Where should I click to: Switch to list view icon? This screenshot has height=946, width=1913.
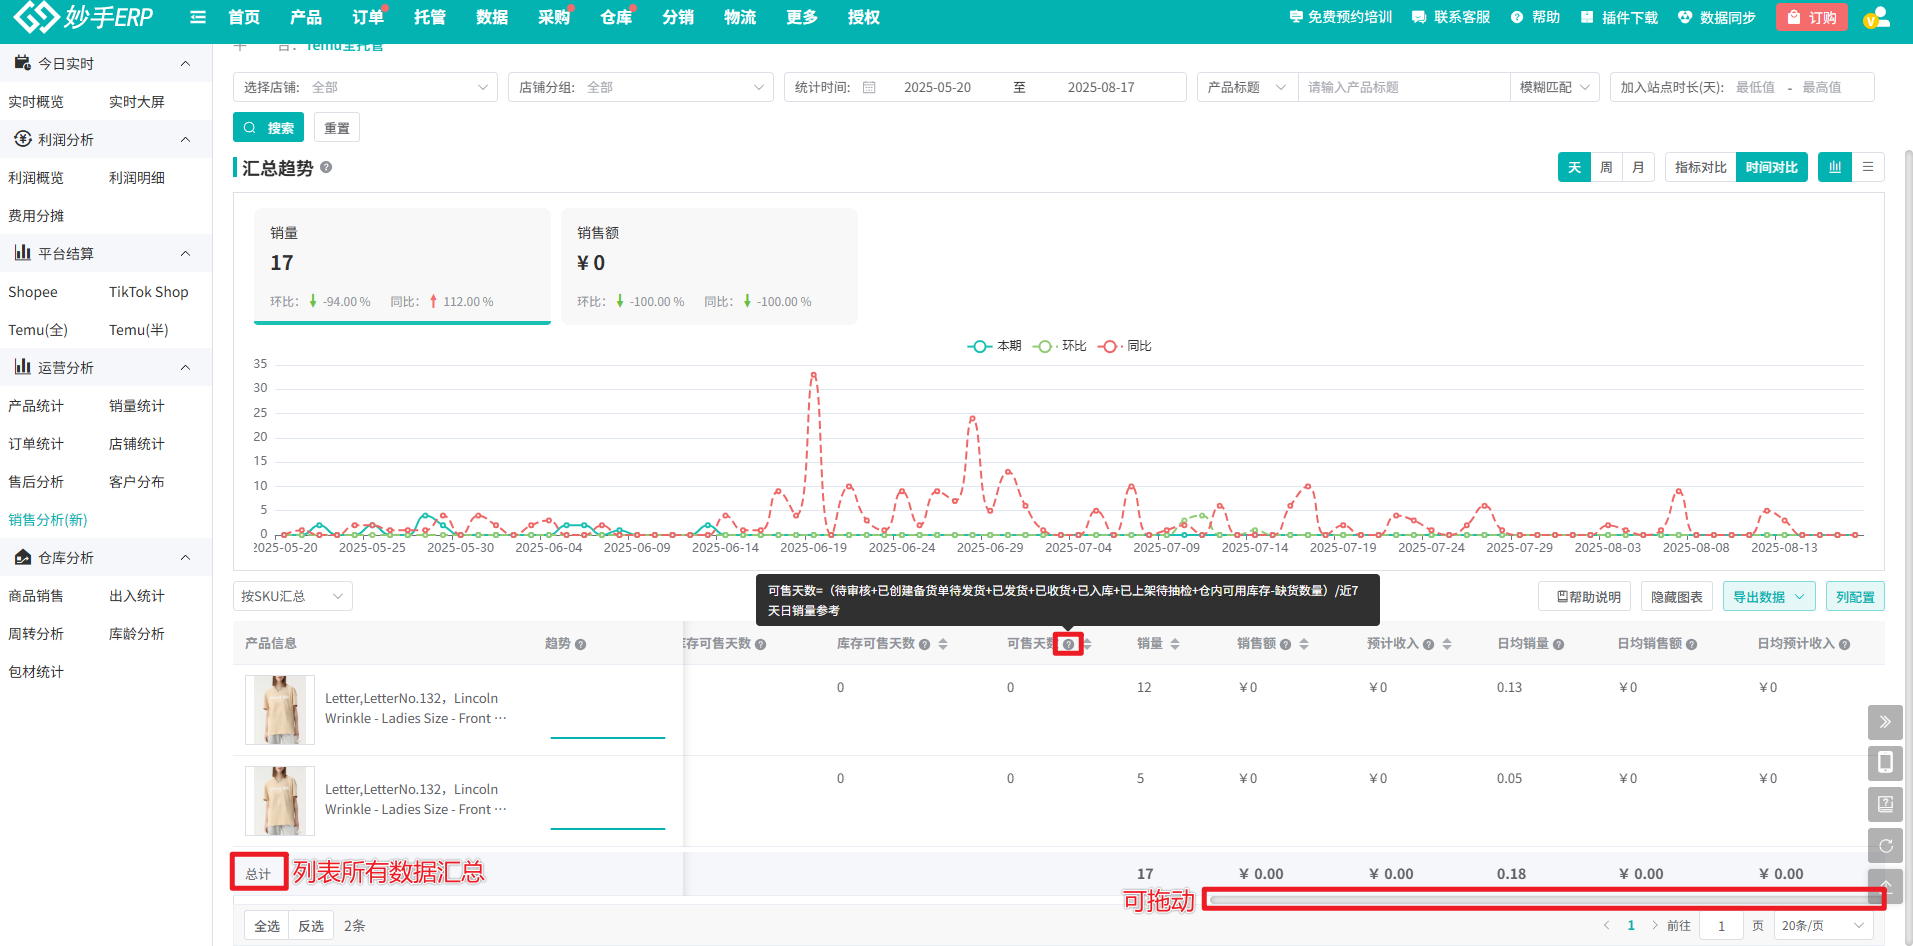click(x=1868, y=168)
